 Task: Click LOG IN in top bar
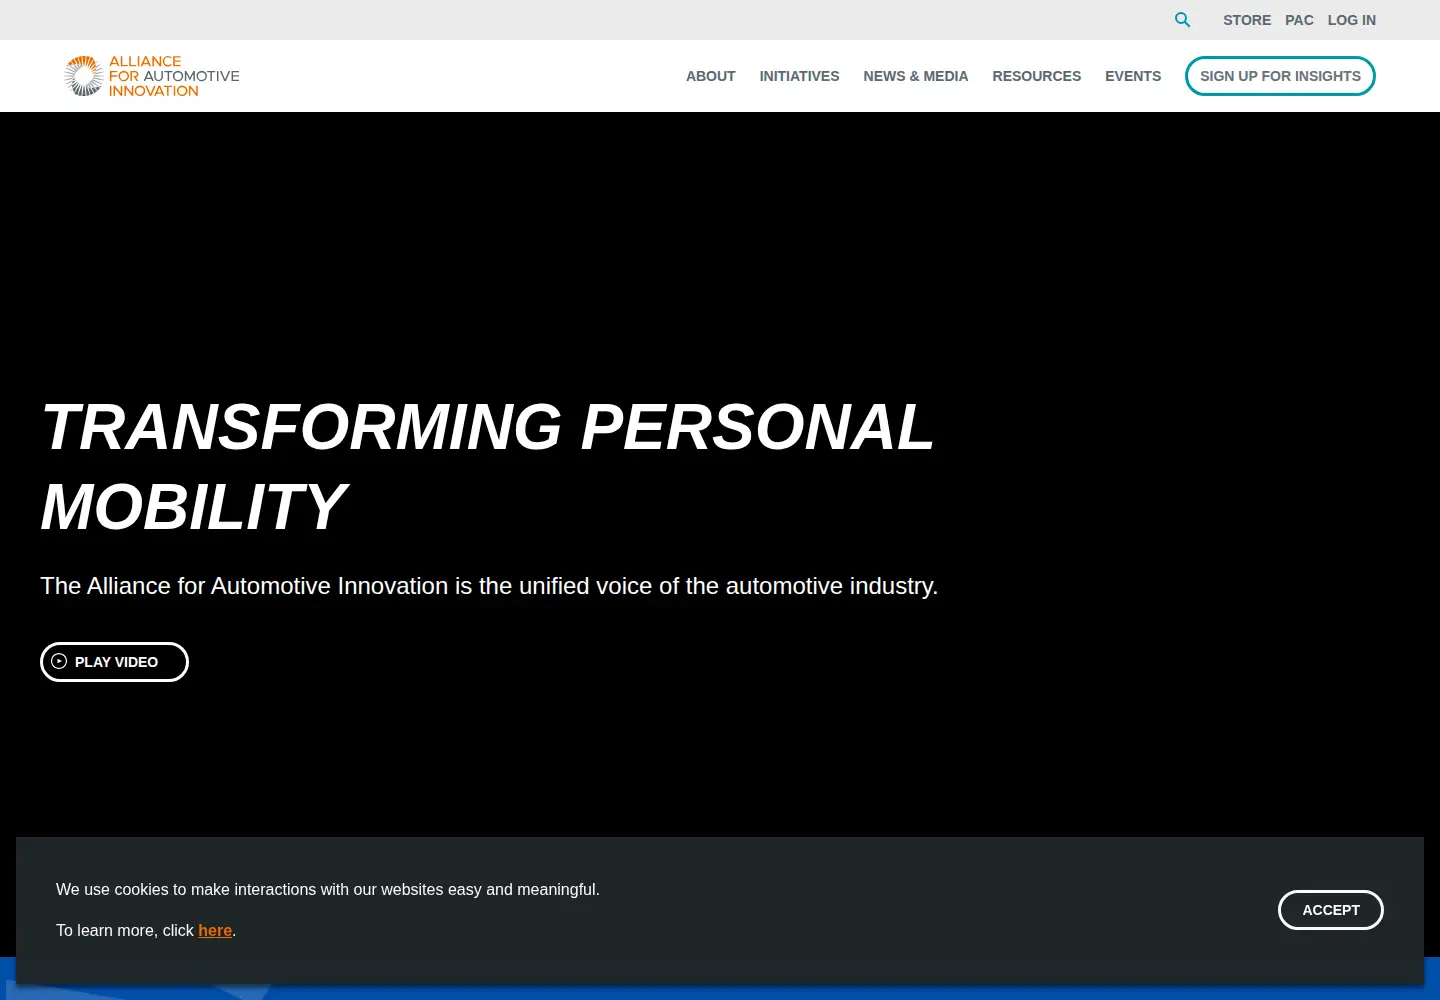1351,20
